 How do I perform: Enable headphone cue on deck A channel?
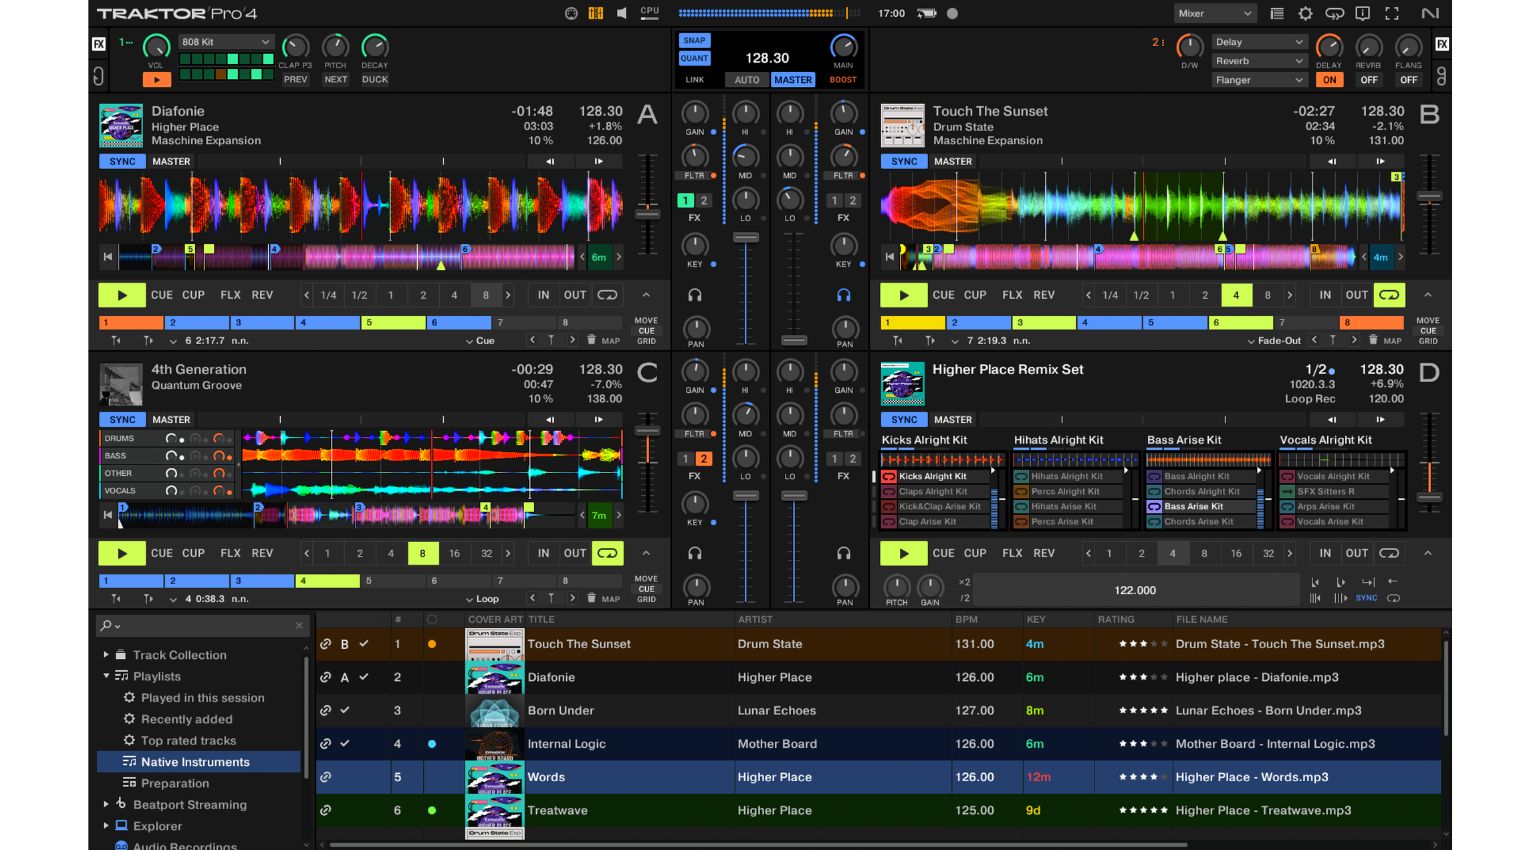pyautogui.click(x=695, y=294)
